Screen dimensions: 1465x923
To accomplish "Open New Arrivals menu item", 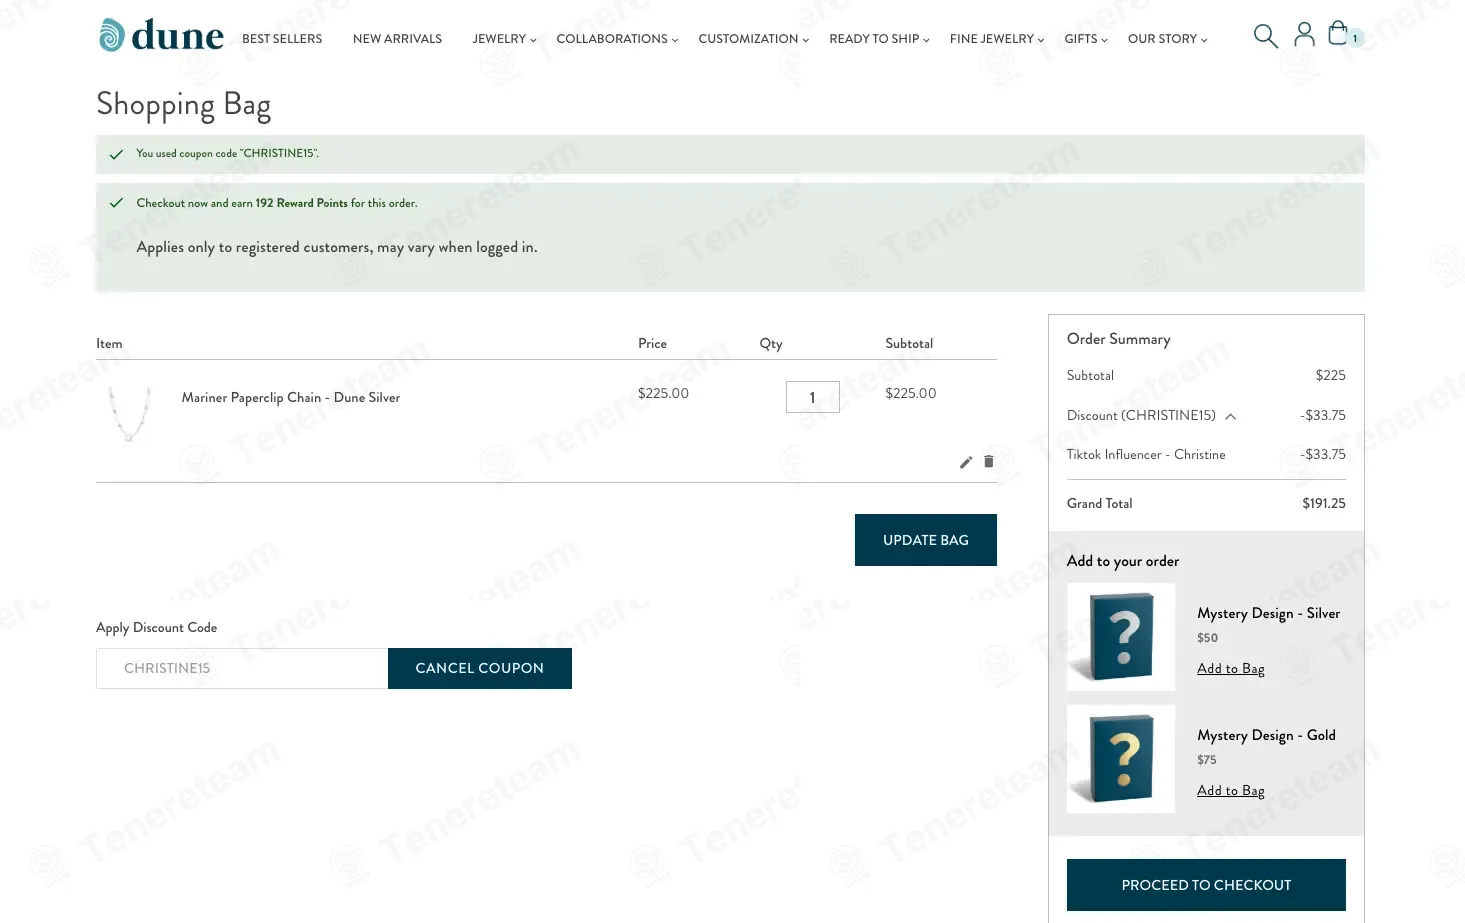I will pyautogui.click(x=397, y=39).
